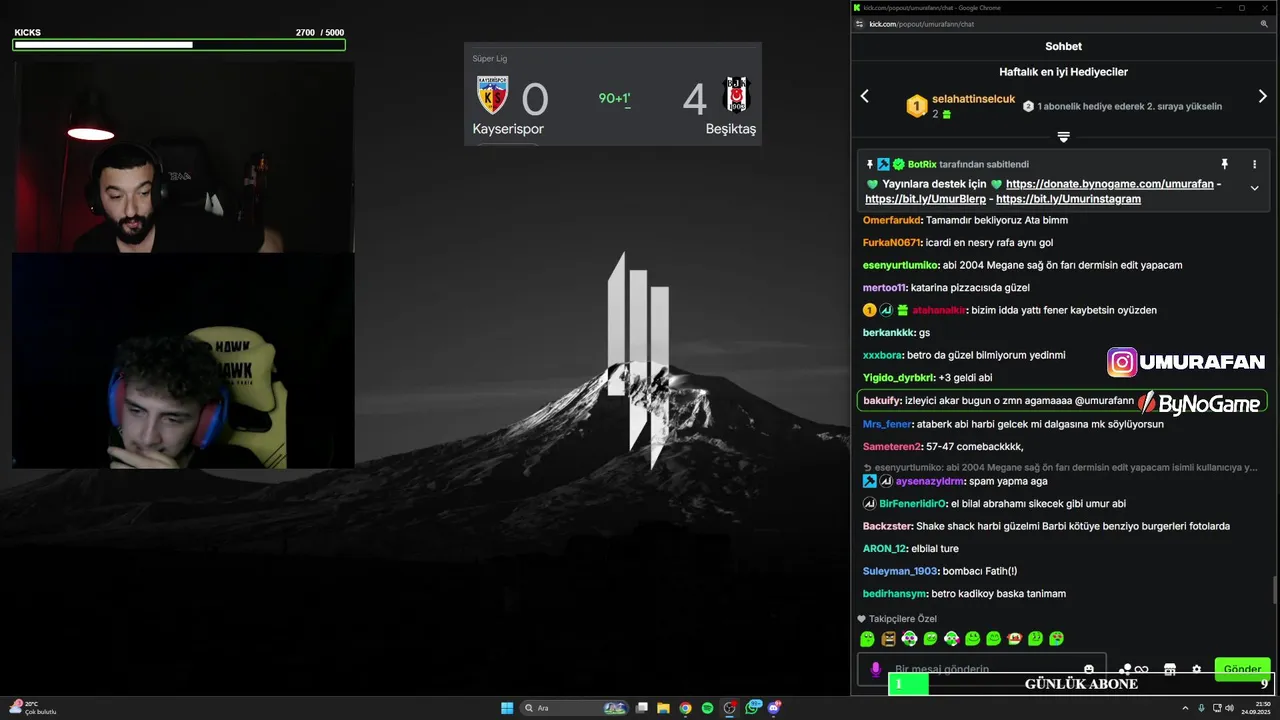Image resolution: width=1280 pixels, height=720 pixels.
Task: Open the emoji picker smiley icon
Action: coord(1089,669)
